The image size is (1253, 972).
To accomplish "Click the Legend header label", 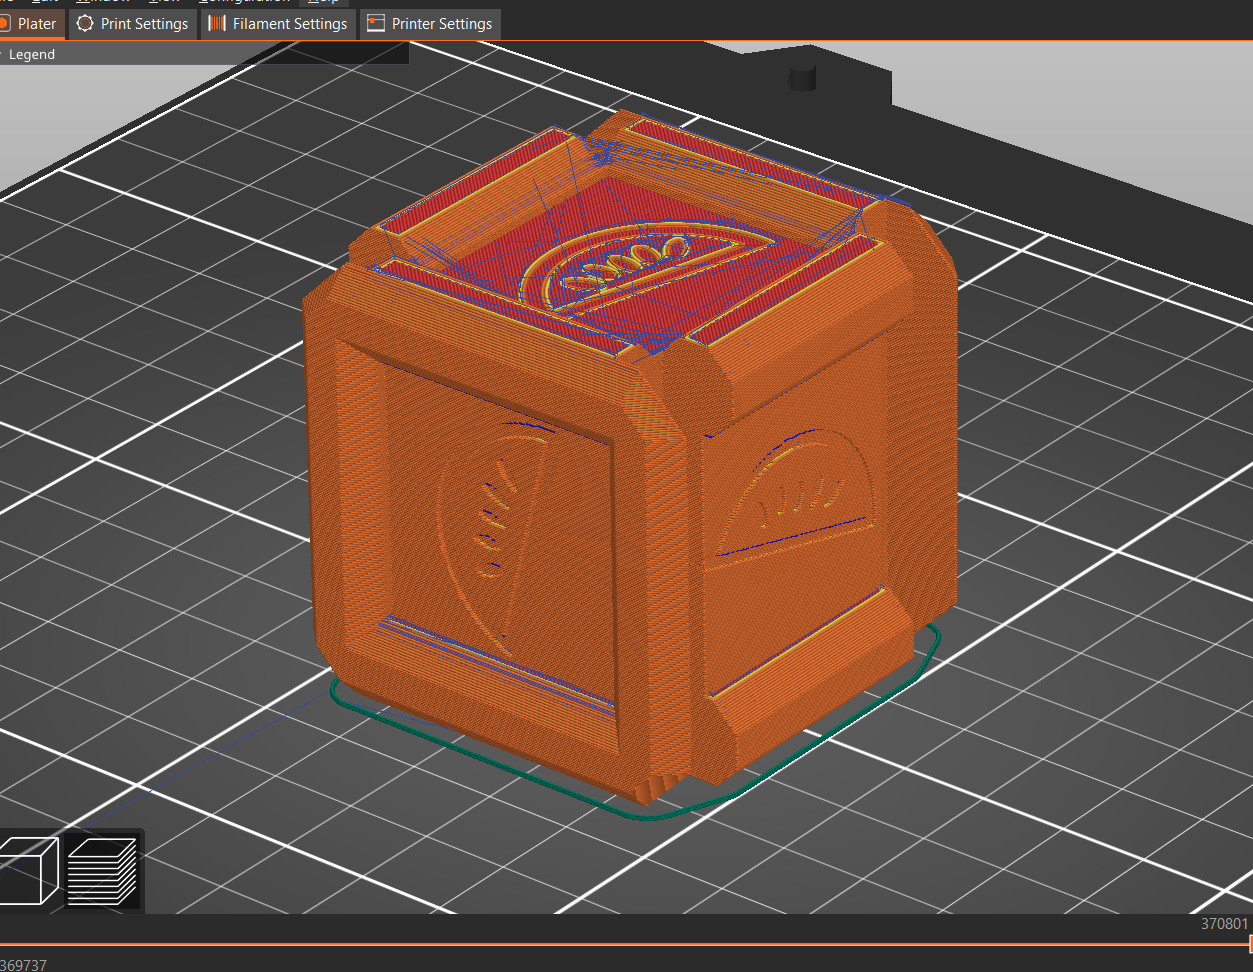I will coord(32,54).
